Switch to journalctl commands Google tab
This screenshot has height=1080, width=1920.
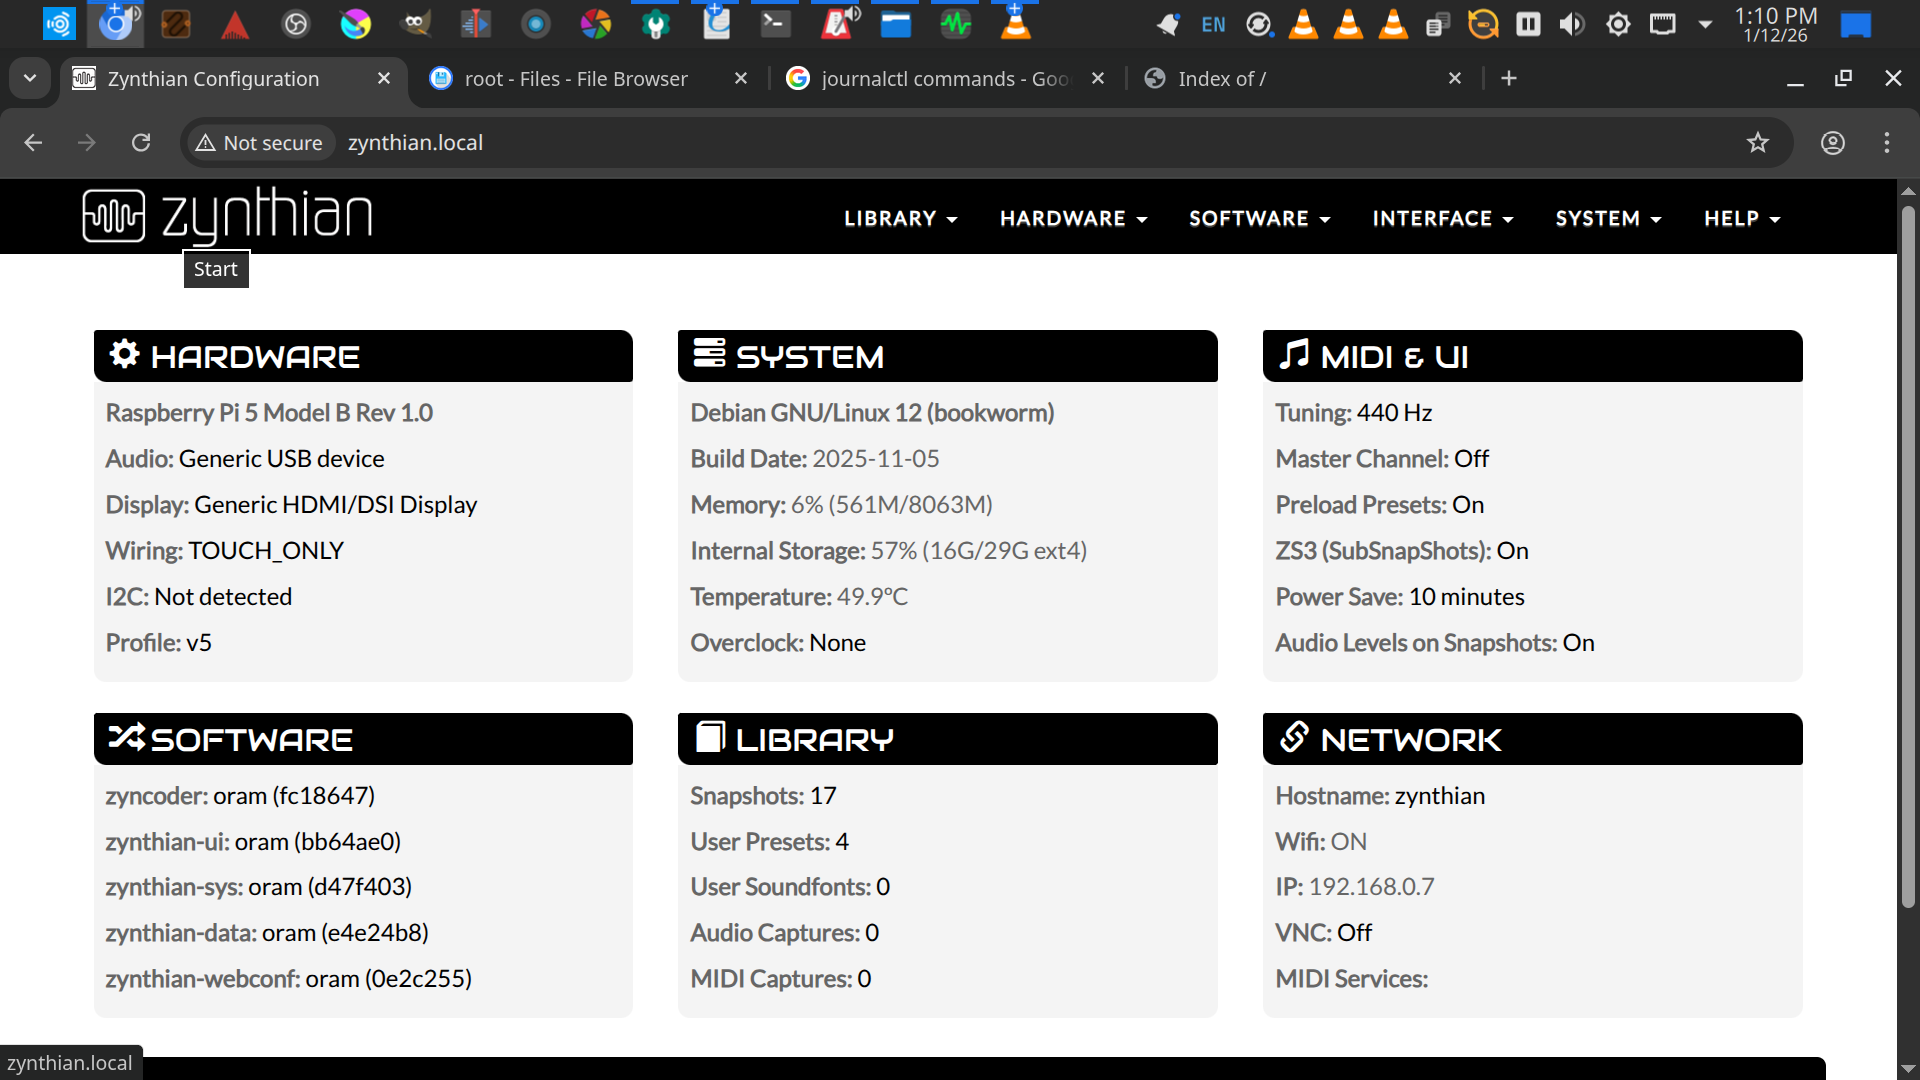944,79
